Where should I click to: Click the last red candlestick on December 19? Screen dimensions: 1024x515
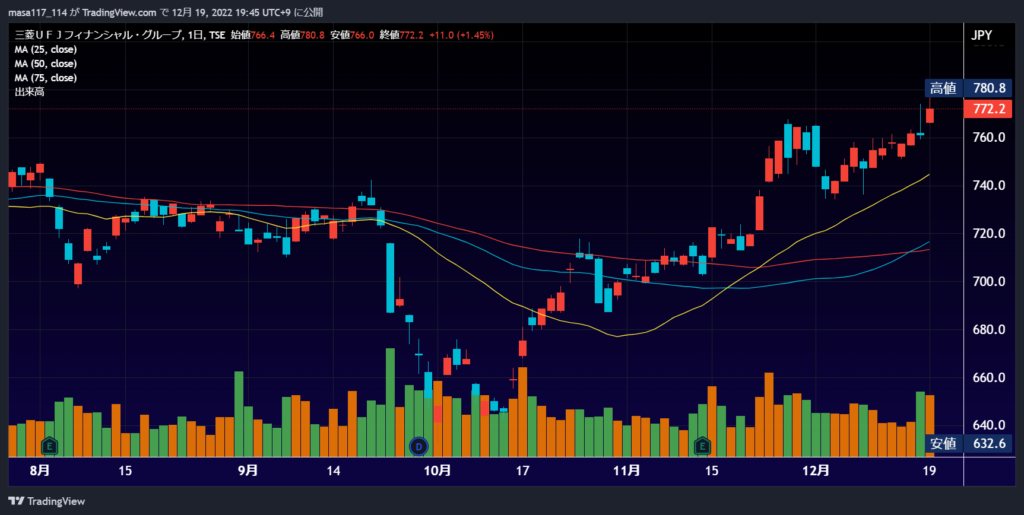point(929,116)
